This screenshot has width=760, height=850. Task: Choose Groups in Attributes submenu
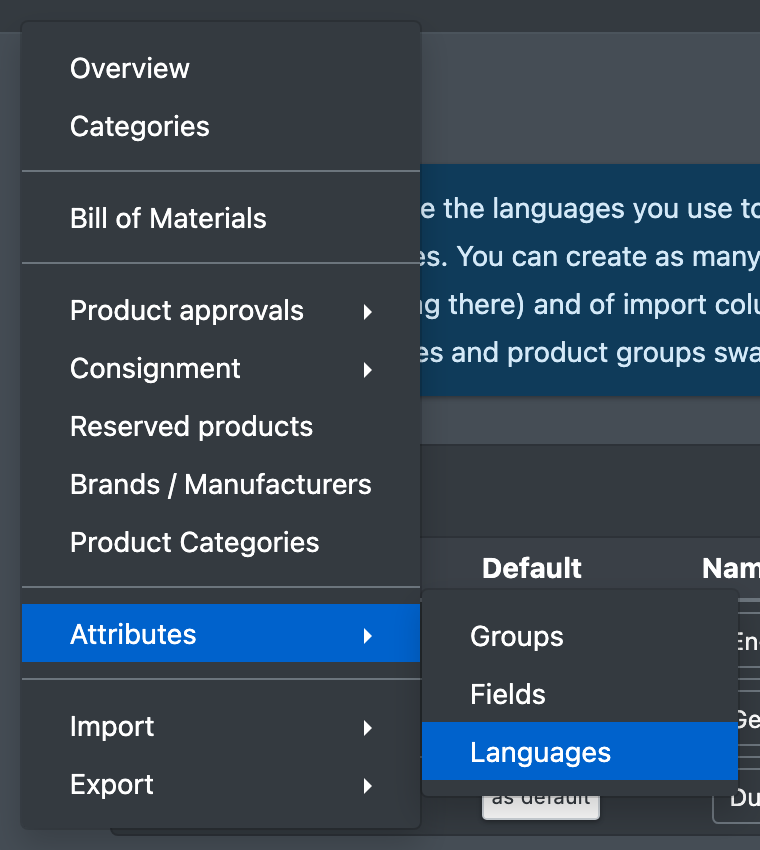(x=579, y=636)
